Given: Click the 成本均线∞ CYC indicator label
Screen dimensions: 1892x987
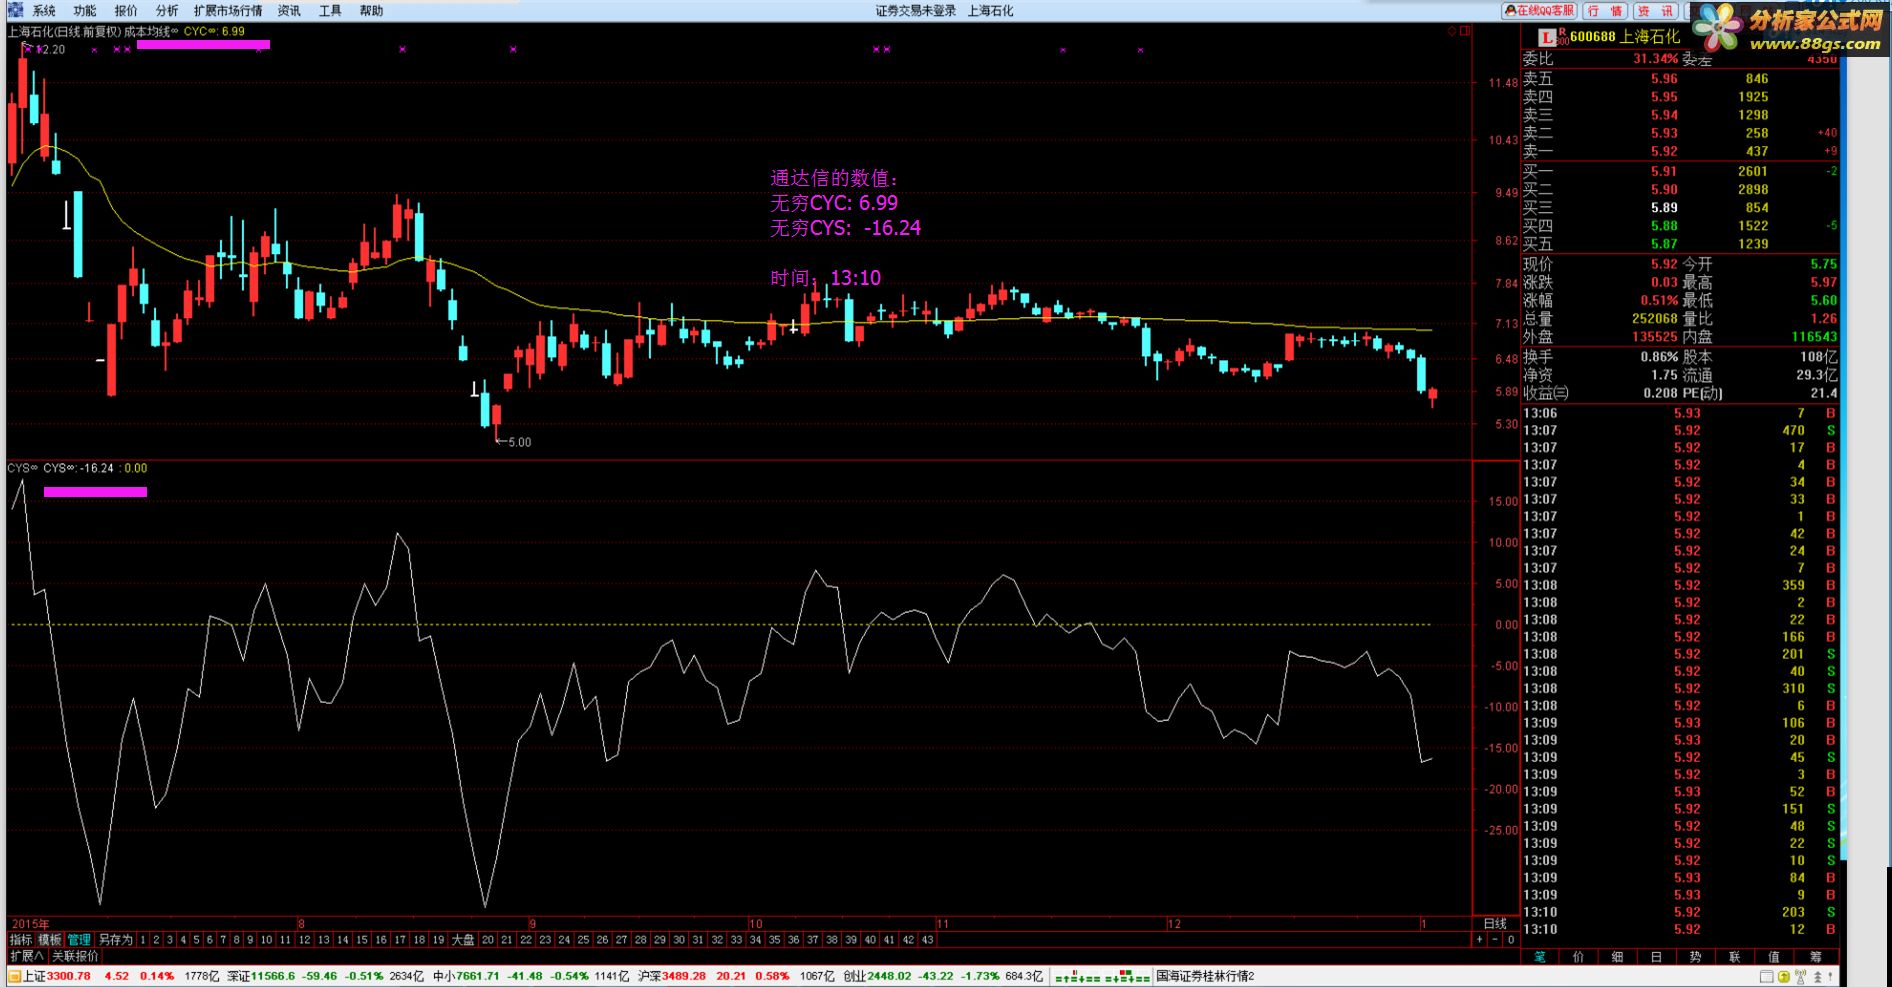Looking at the screenshot, I should 185,31.
